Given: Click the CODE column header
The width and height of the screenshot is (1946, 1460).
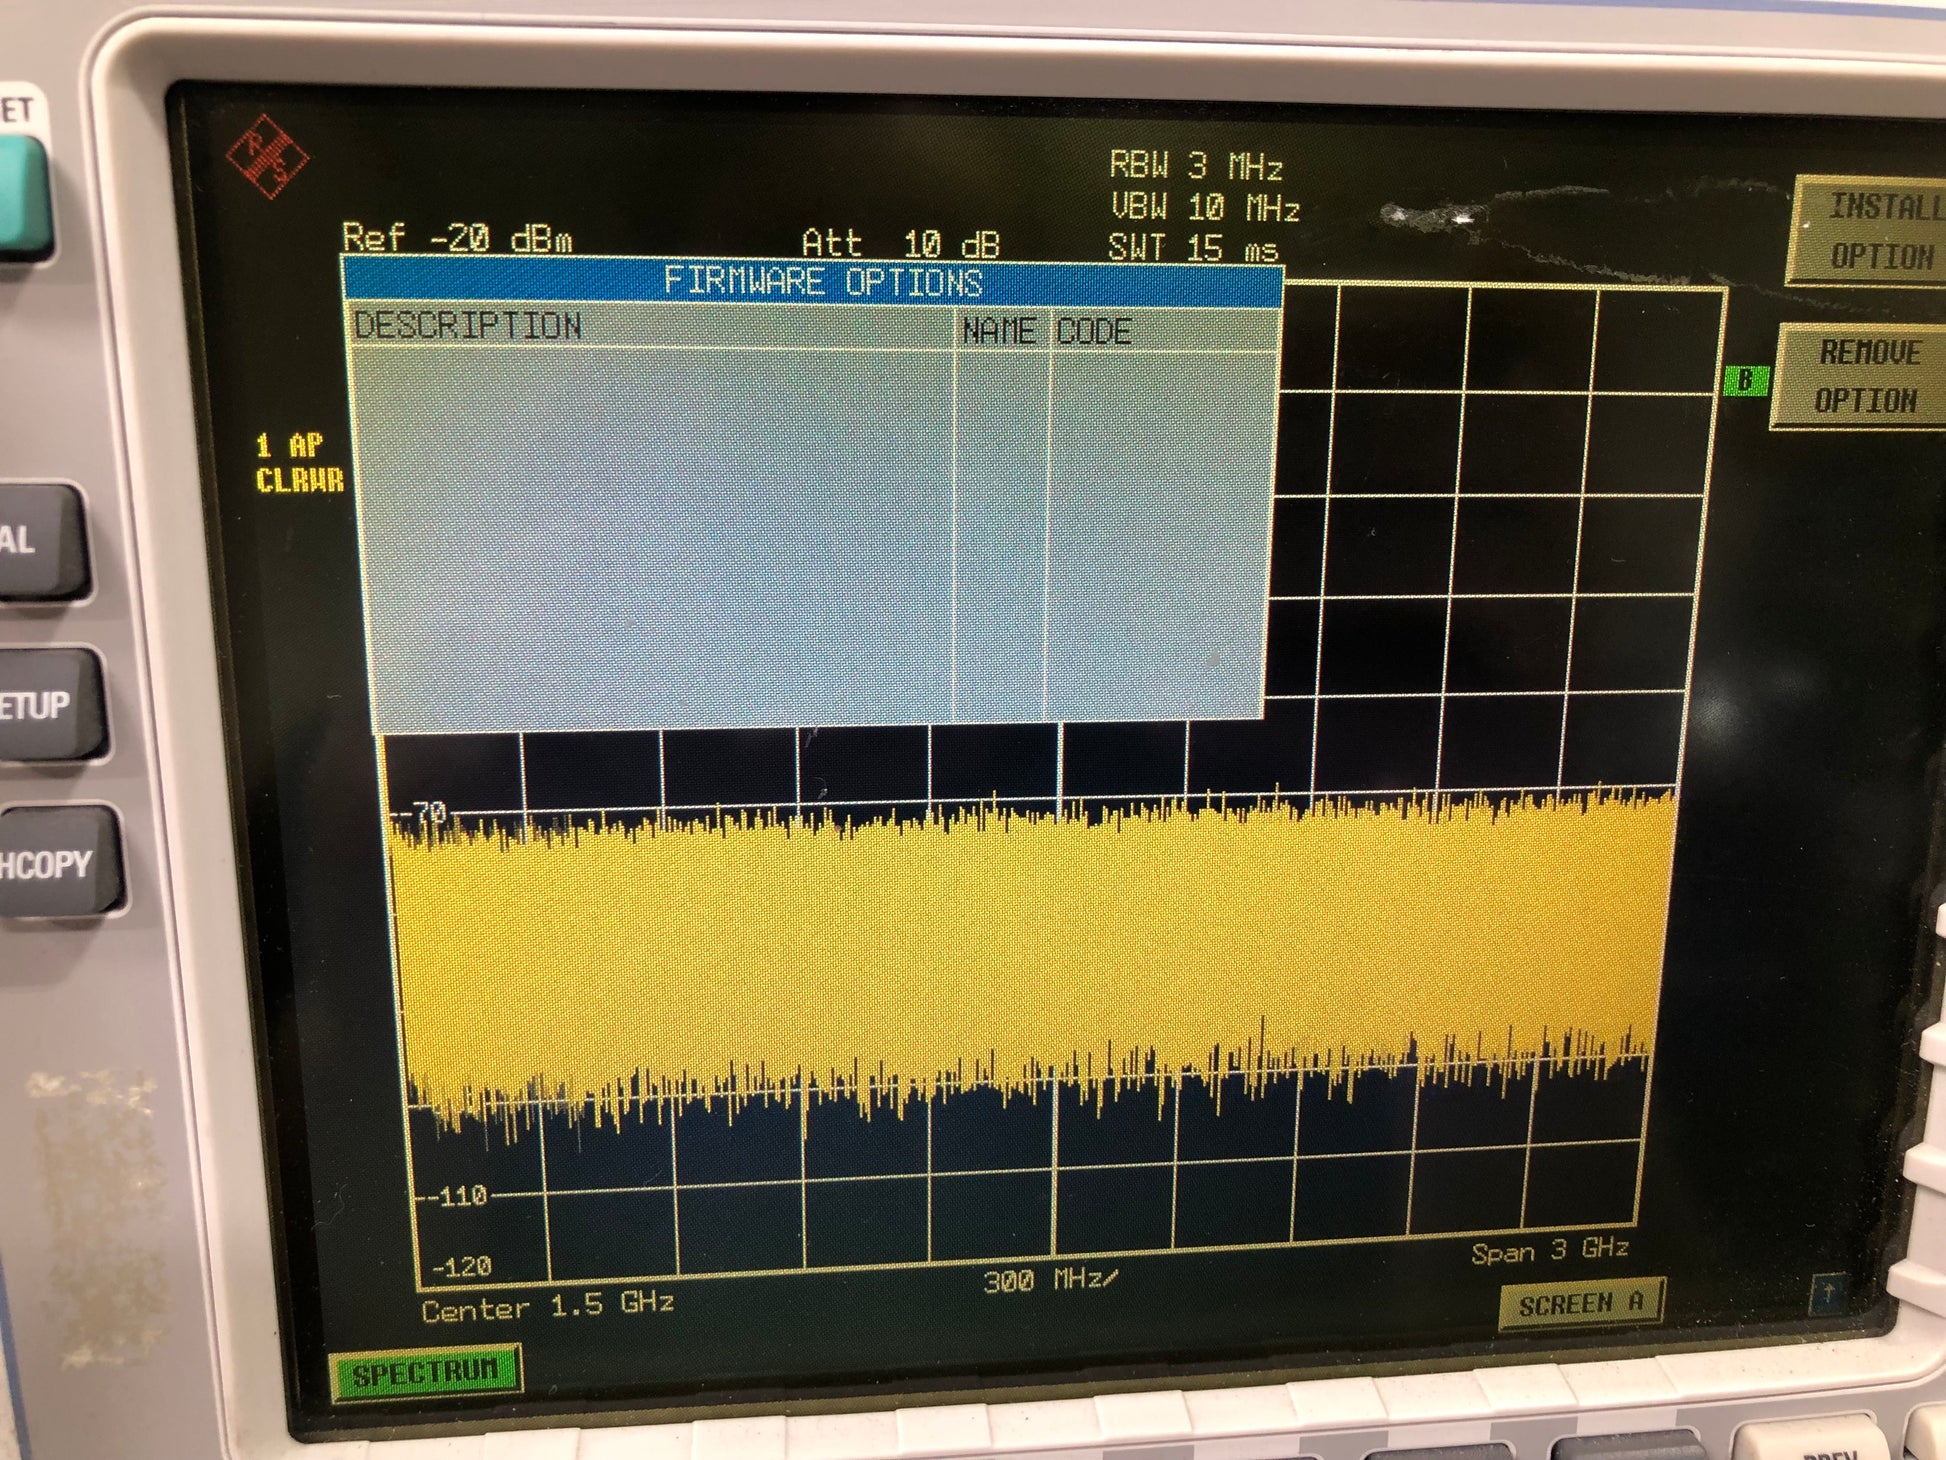Looking at the screenshot, I should point(1094,331).
